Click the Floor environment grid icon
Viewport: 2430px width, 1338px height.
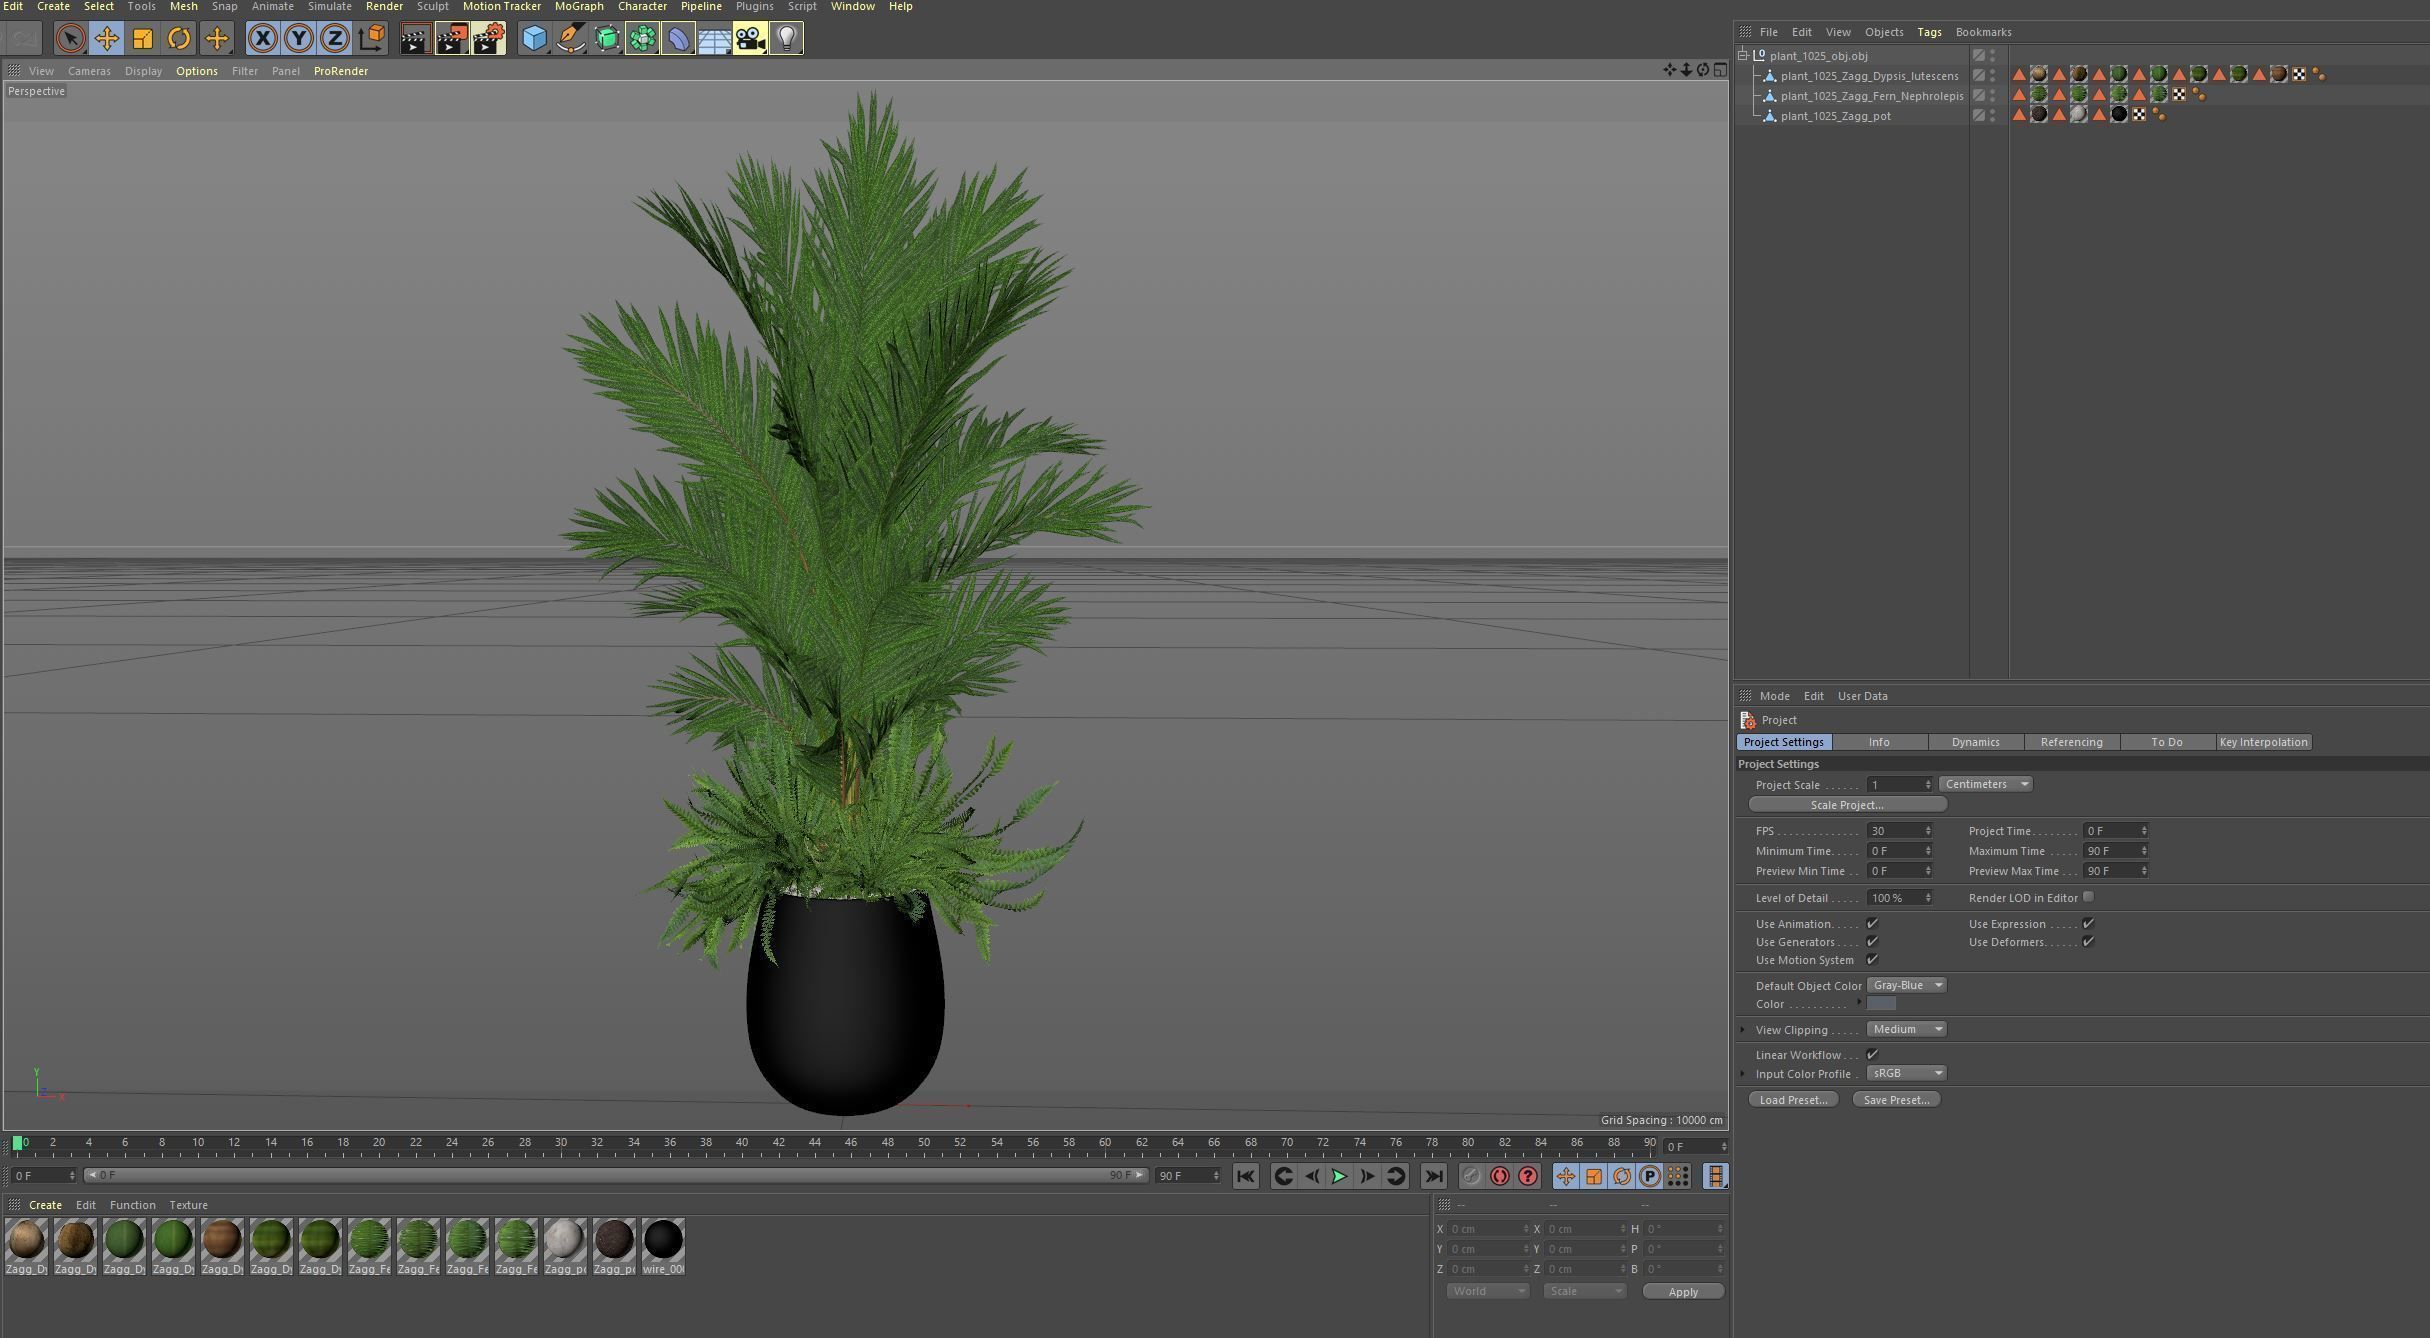click(x=714, y=39)
